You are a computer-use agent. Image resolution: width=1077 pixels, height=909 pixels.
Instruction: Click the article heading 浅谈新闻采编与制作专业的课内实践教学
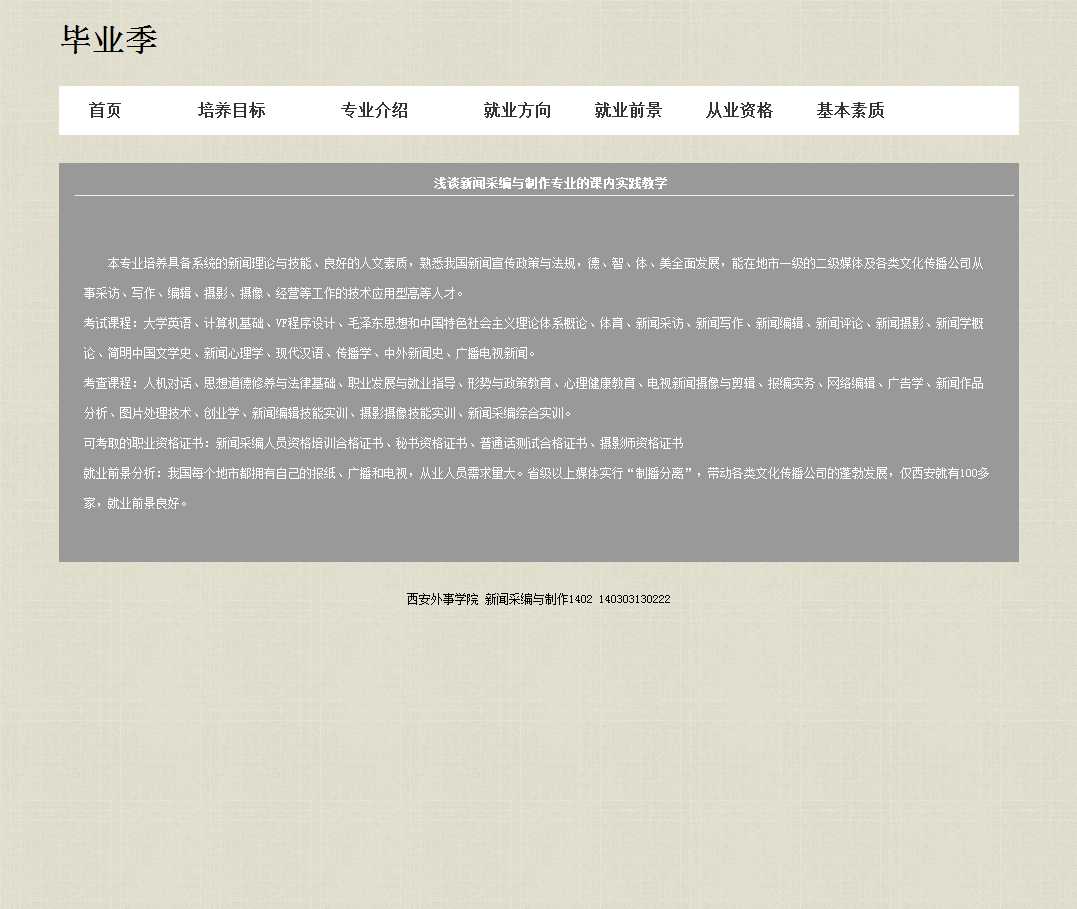click(x=549, y=183)
